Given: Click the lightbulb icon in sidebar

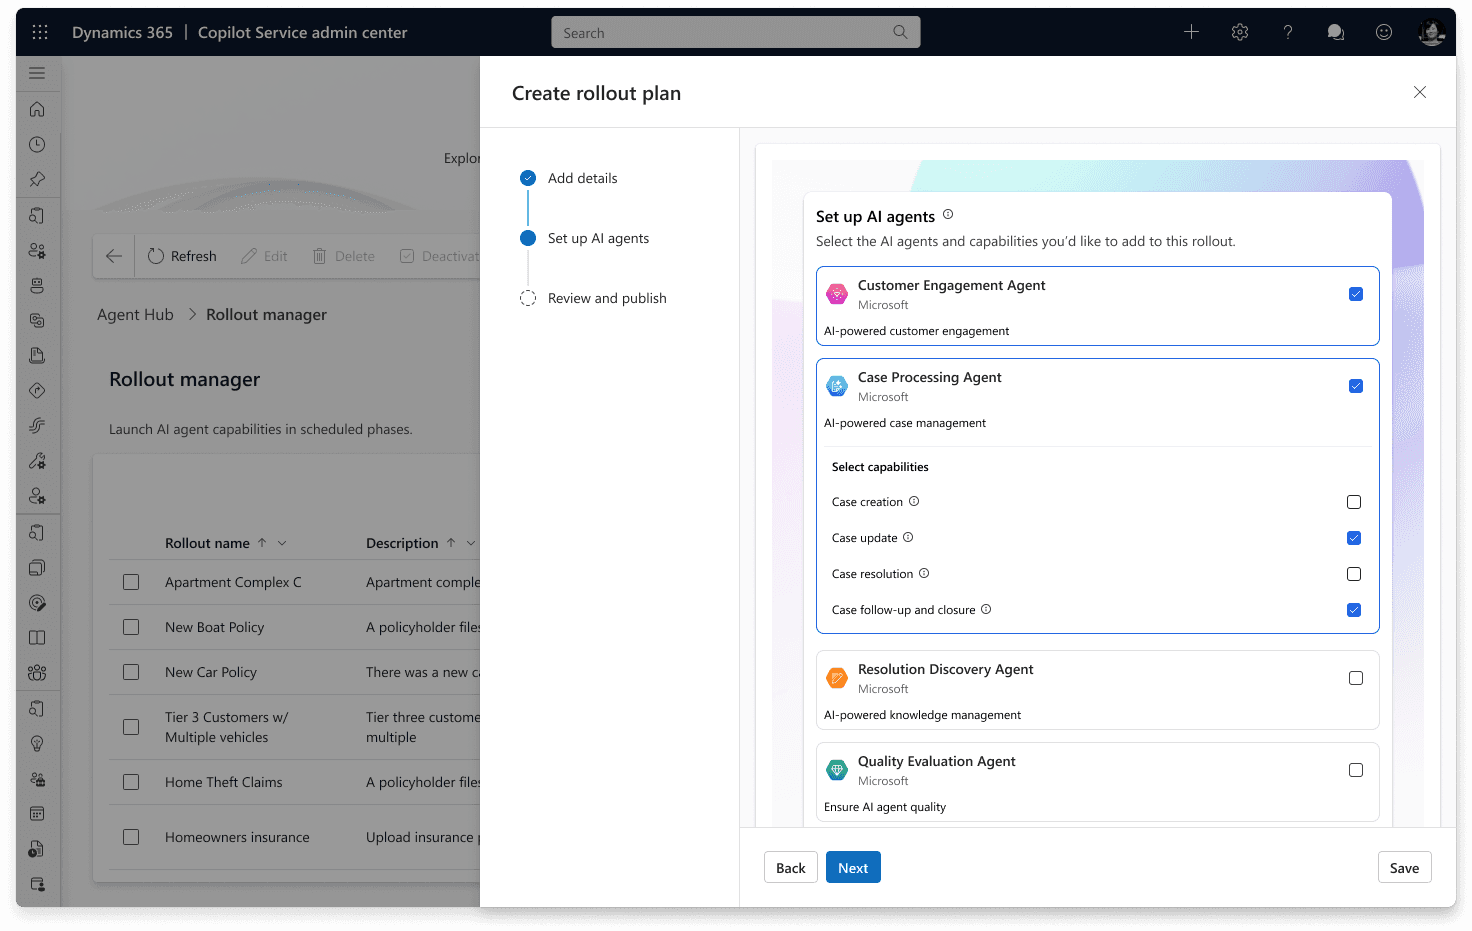Looking at the screenshot, I should [37, 743].
